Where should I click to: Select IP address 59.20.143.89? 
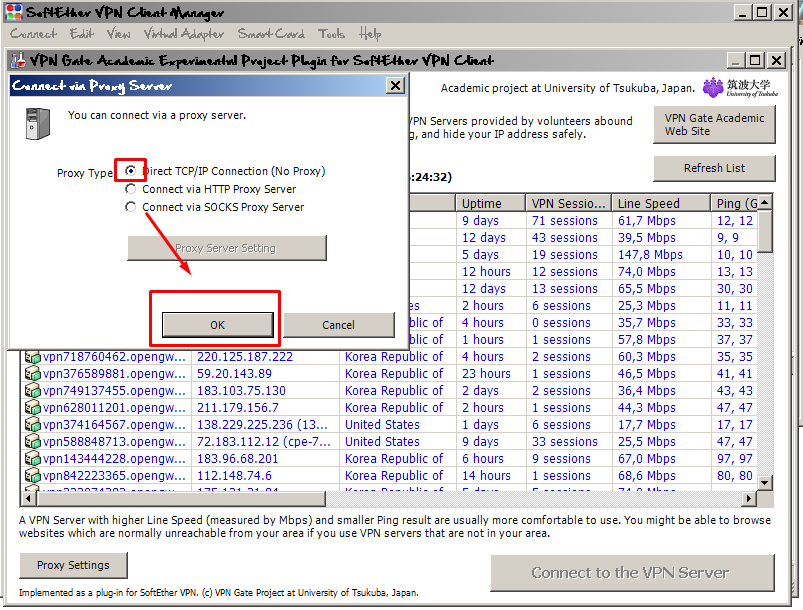tap(235, 373)
